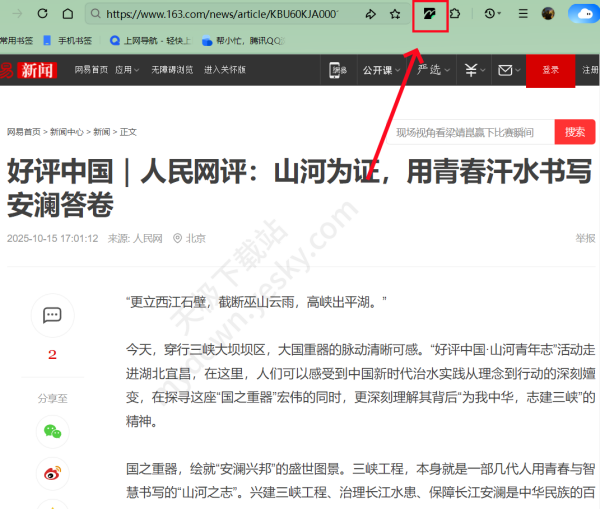
Task: Open the extensions puzzle-piece menu
Action: (x=455, y=15)
